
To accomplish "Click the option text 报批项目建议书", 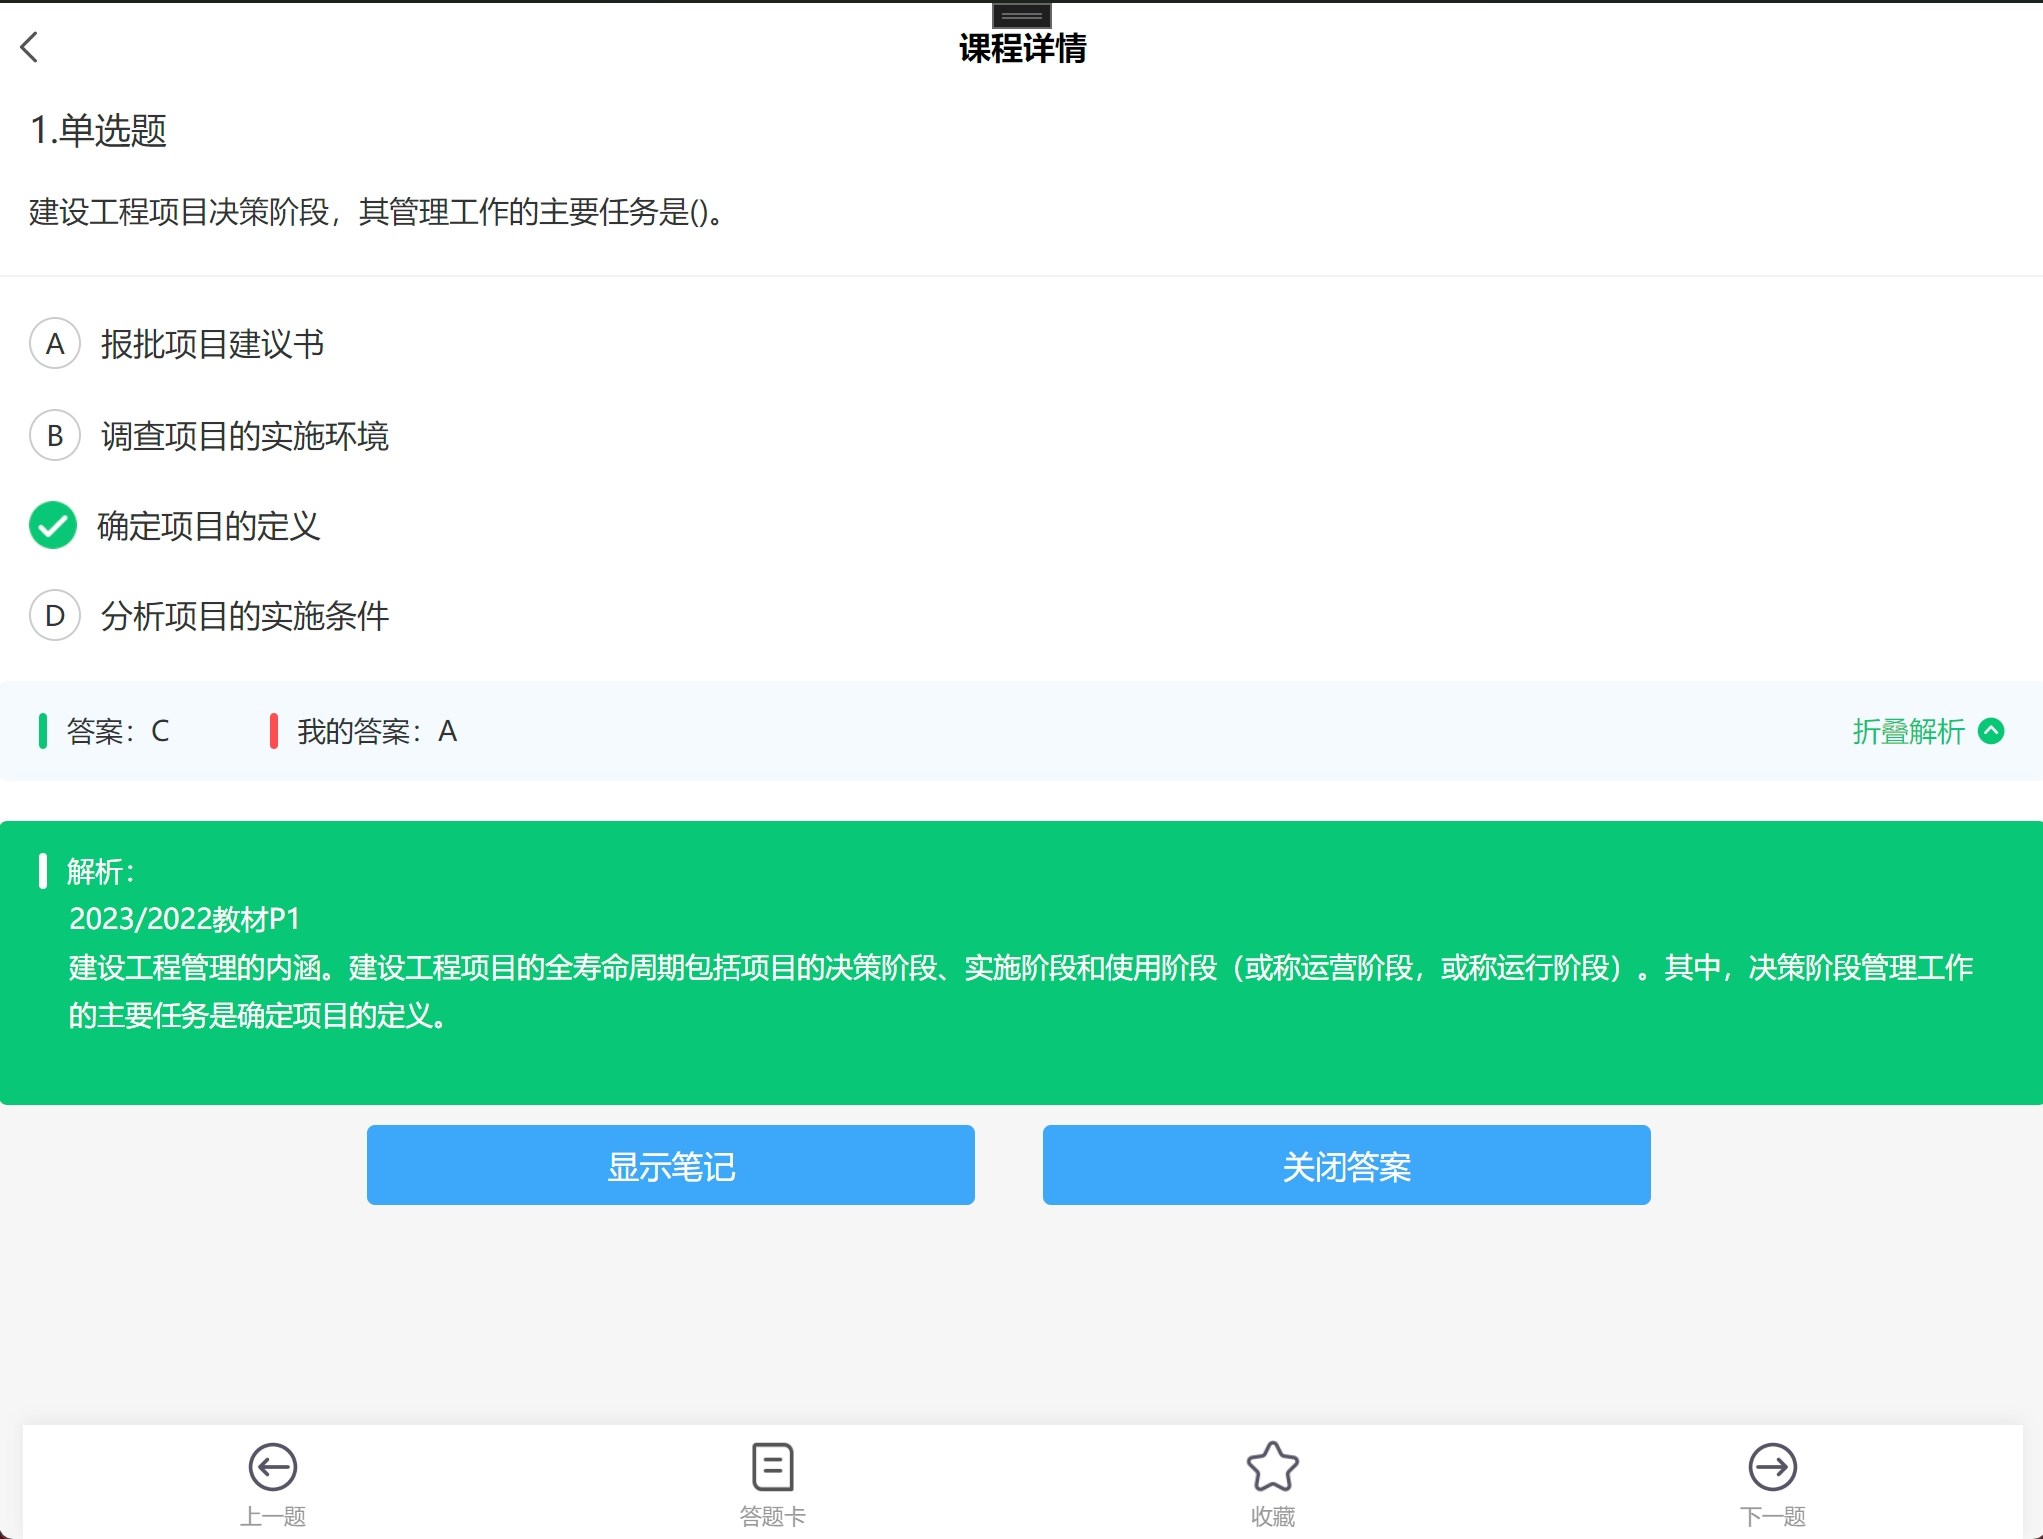I will [212, 344].
